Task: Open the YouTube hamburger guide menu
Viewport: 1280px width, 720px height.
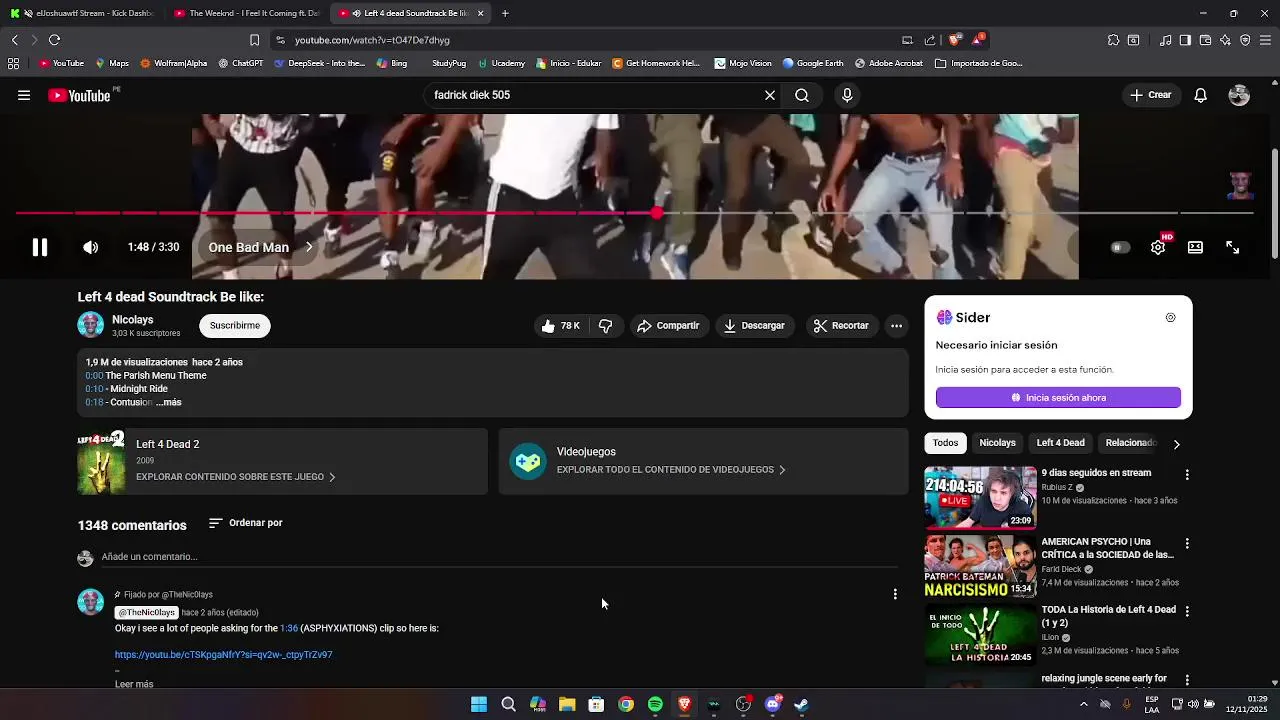Action: click(x=24, y=95)
